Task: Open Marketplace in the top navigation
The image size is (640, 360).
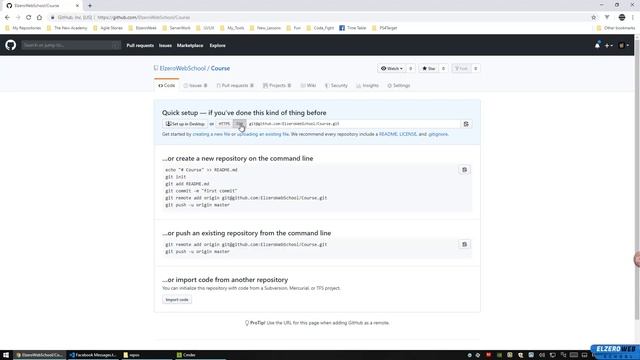Action: [190, 45]
